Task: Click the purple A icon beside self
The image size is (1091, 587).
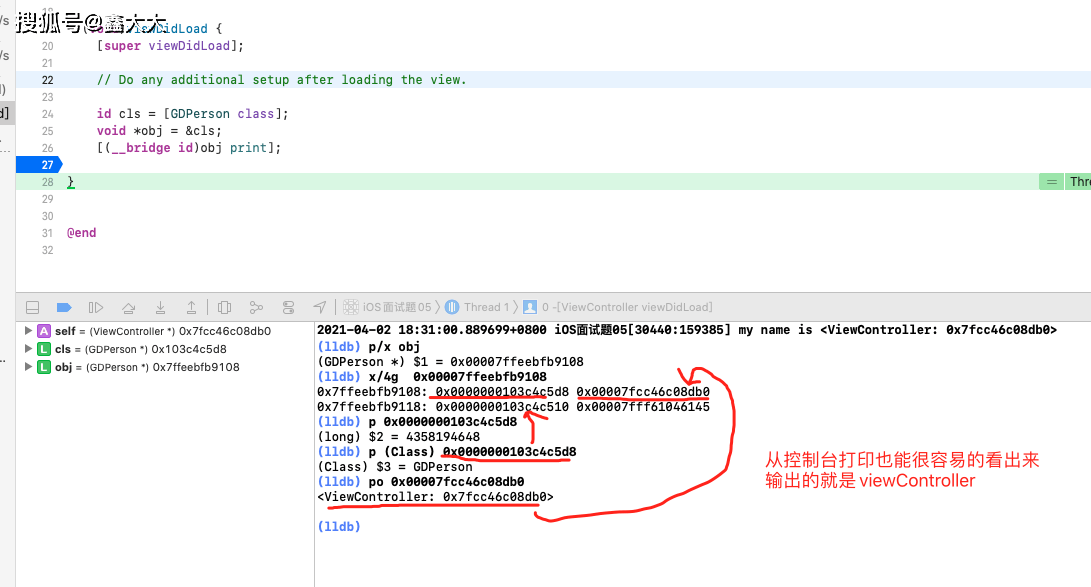Action: click(x=44, y=331)
